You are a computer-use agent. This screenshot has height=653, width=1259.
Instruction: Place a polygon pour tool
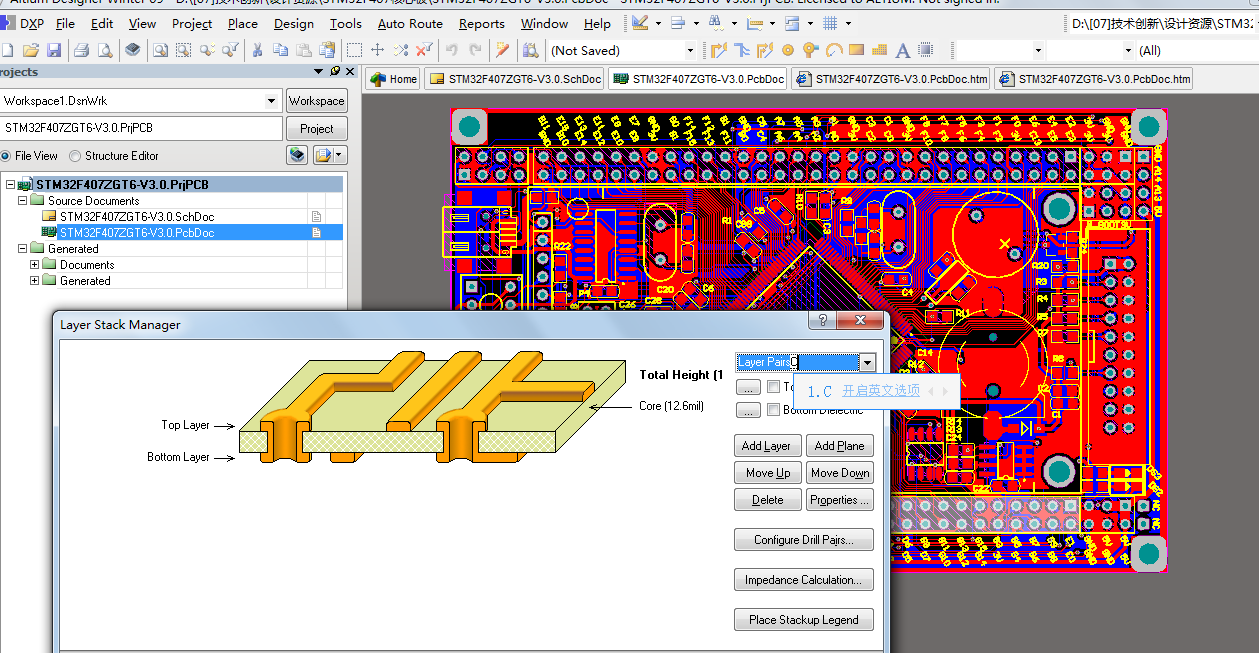point(880,50)
